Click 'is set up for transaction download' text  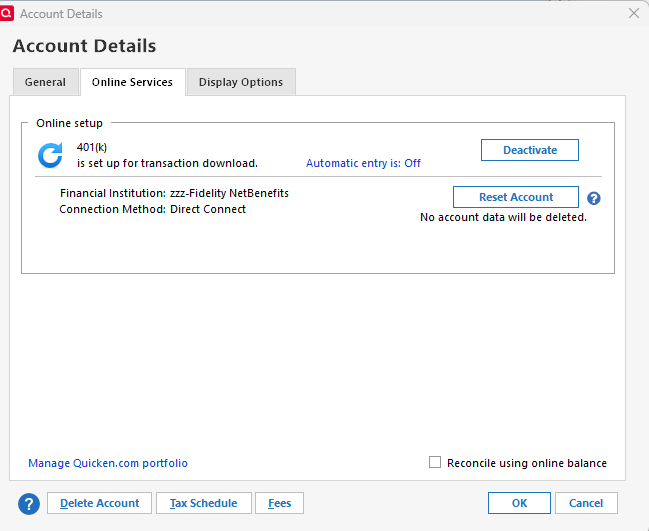coord(167,163)
